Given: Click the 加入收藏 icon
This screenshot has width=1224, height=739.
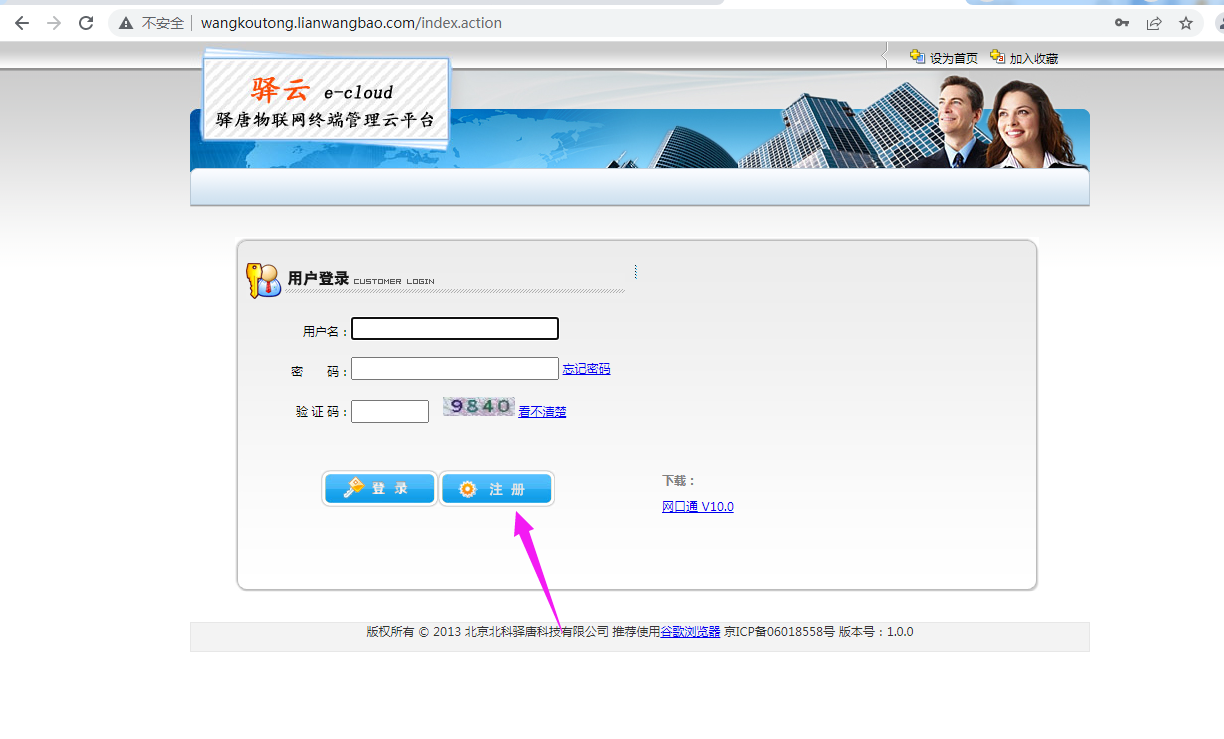Looking at the screenshot, I should coord(997,57).
